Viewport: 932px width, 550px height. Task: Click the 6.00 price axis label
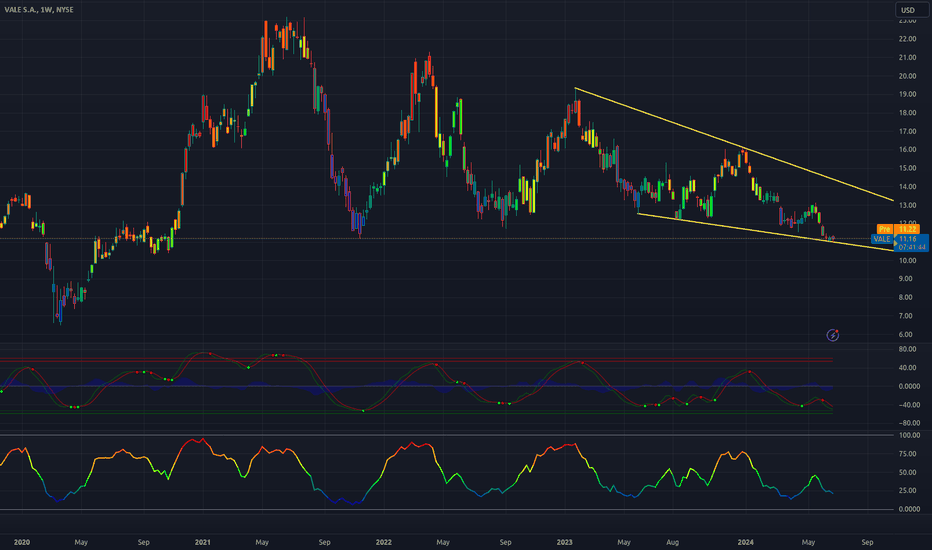906,335
